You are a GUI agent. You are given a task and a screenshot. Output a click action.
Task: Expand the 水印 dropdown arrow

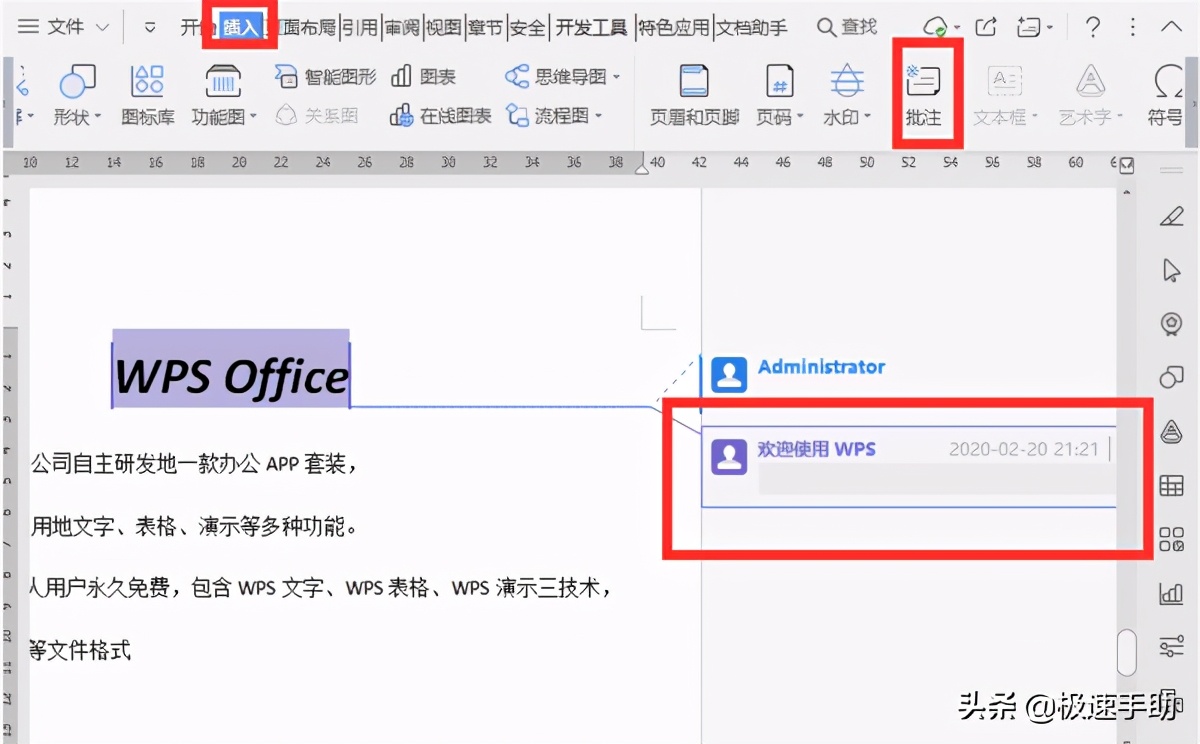click(867, 117)
